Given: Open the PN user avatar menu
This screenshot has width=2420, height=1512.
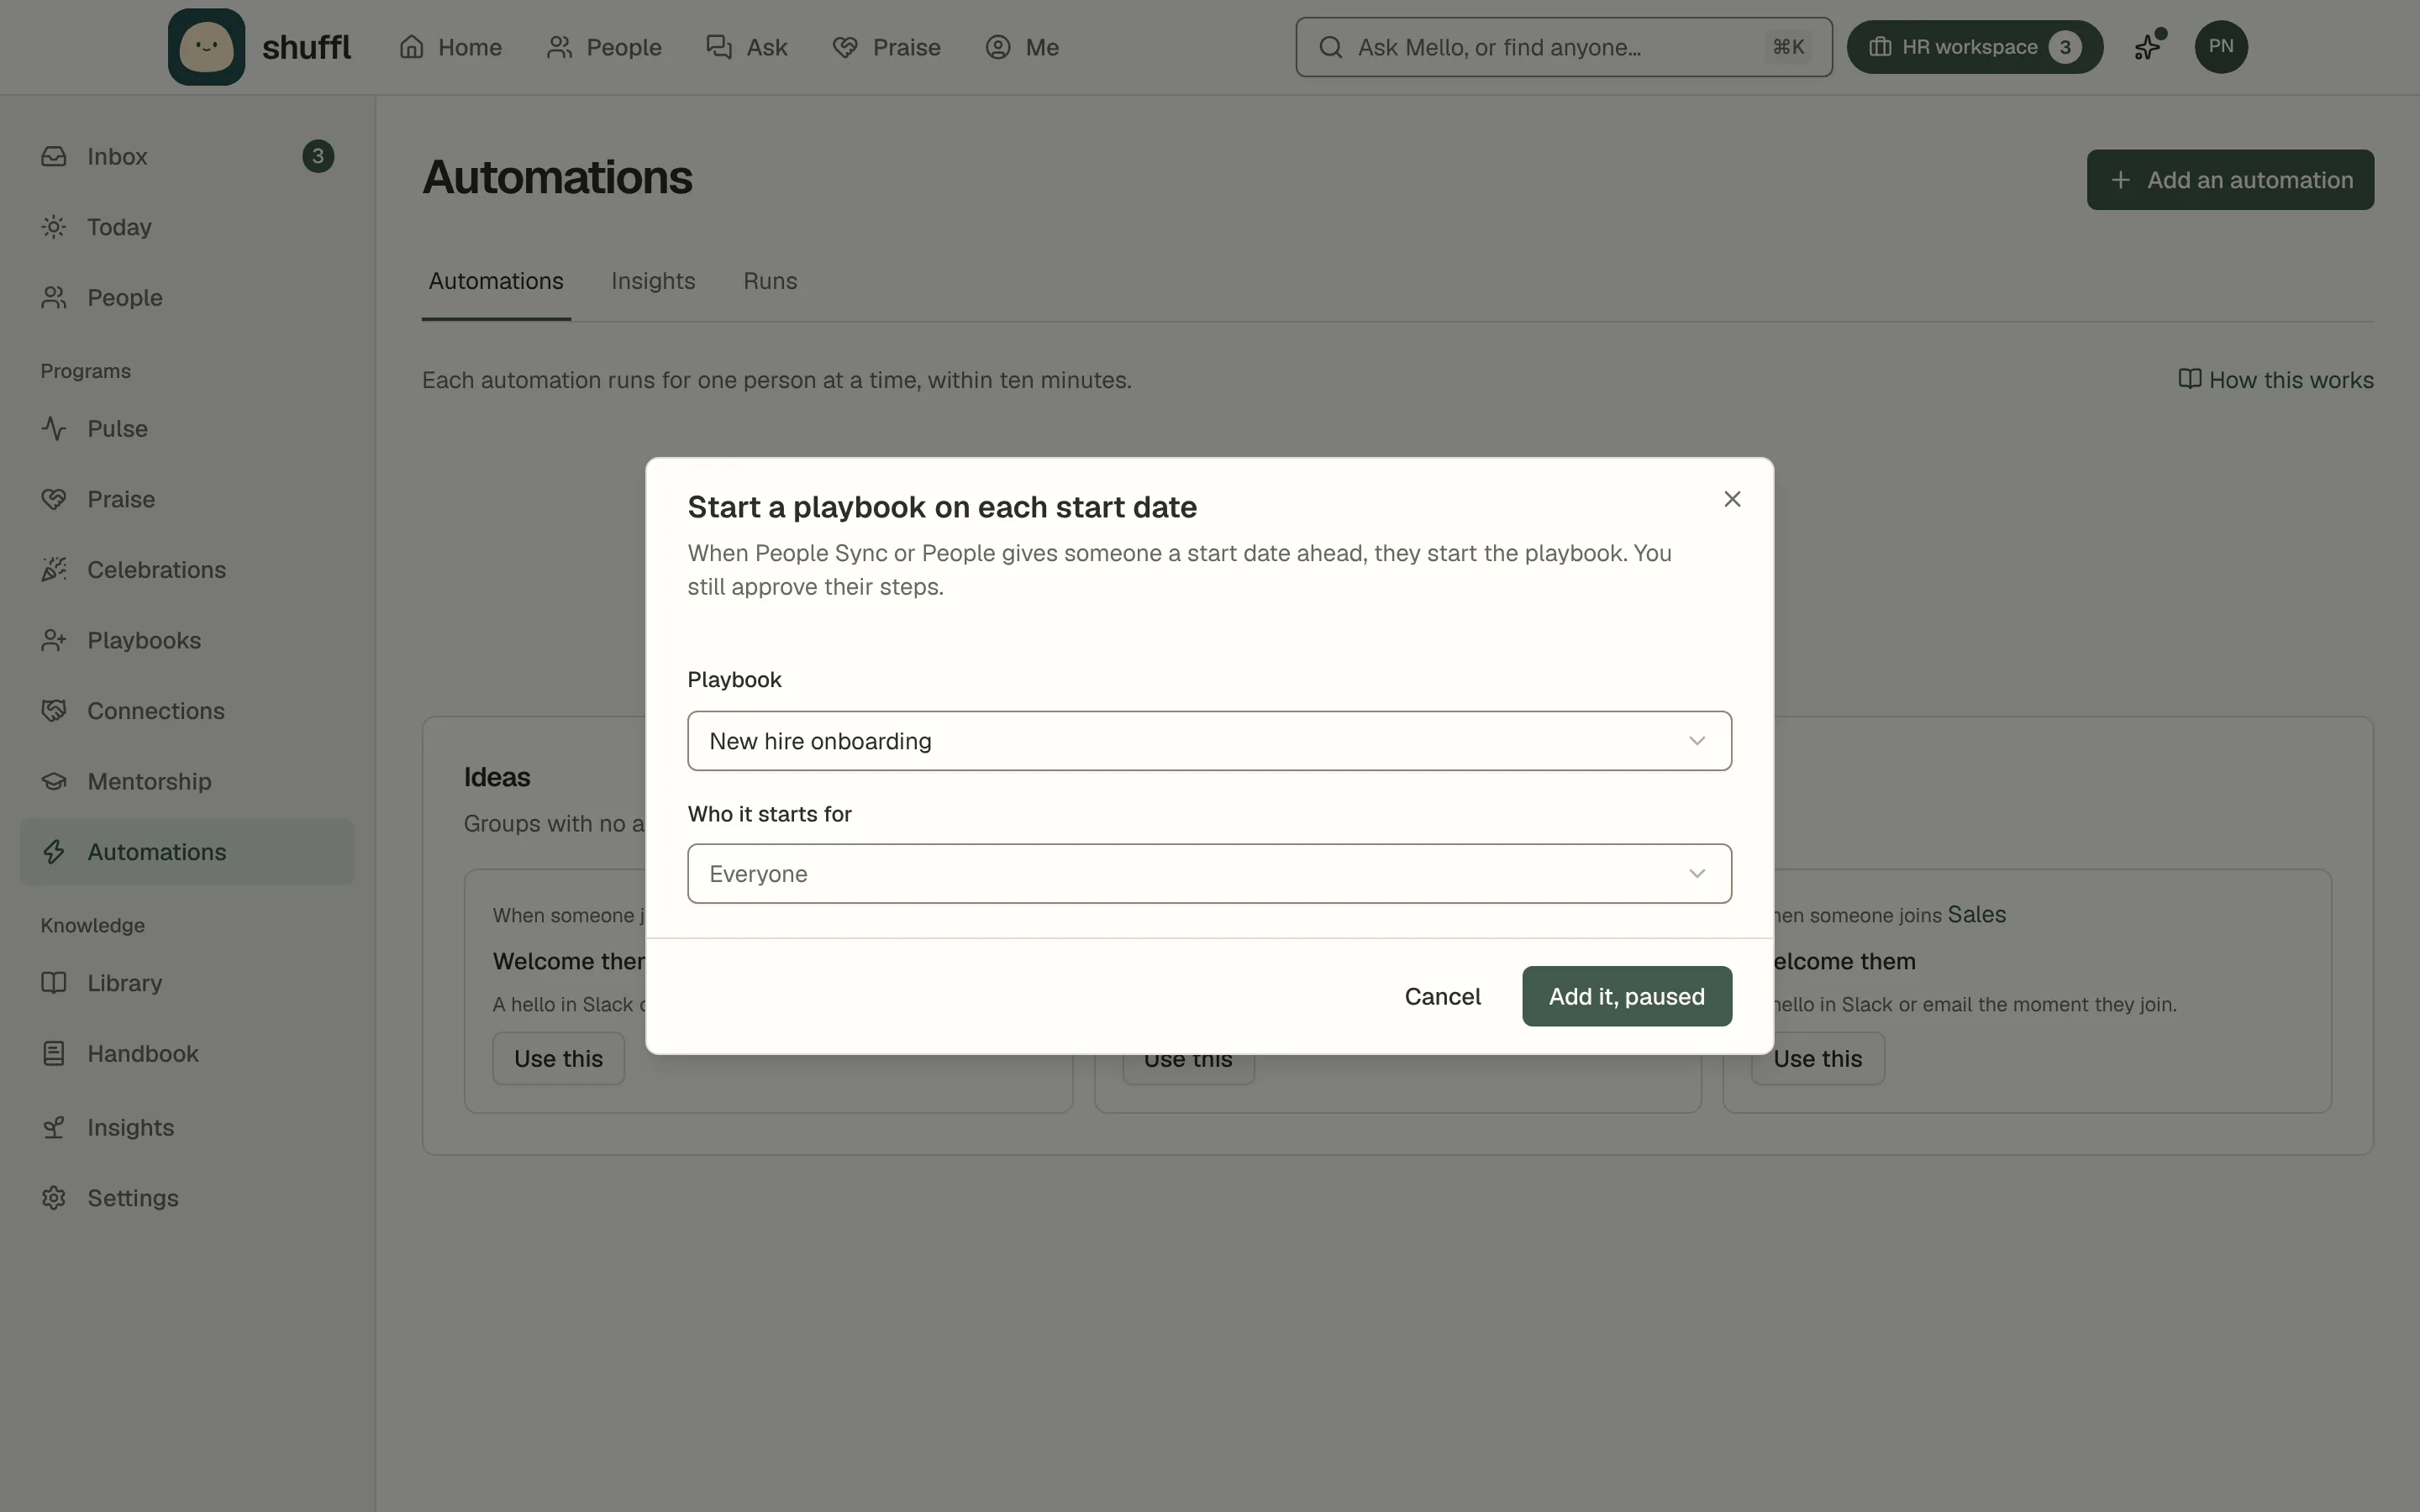Looking at the screenshot, I should tap(2220, 47).
